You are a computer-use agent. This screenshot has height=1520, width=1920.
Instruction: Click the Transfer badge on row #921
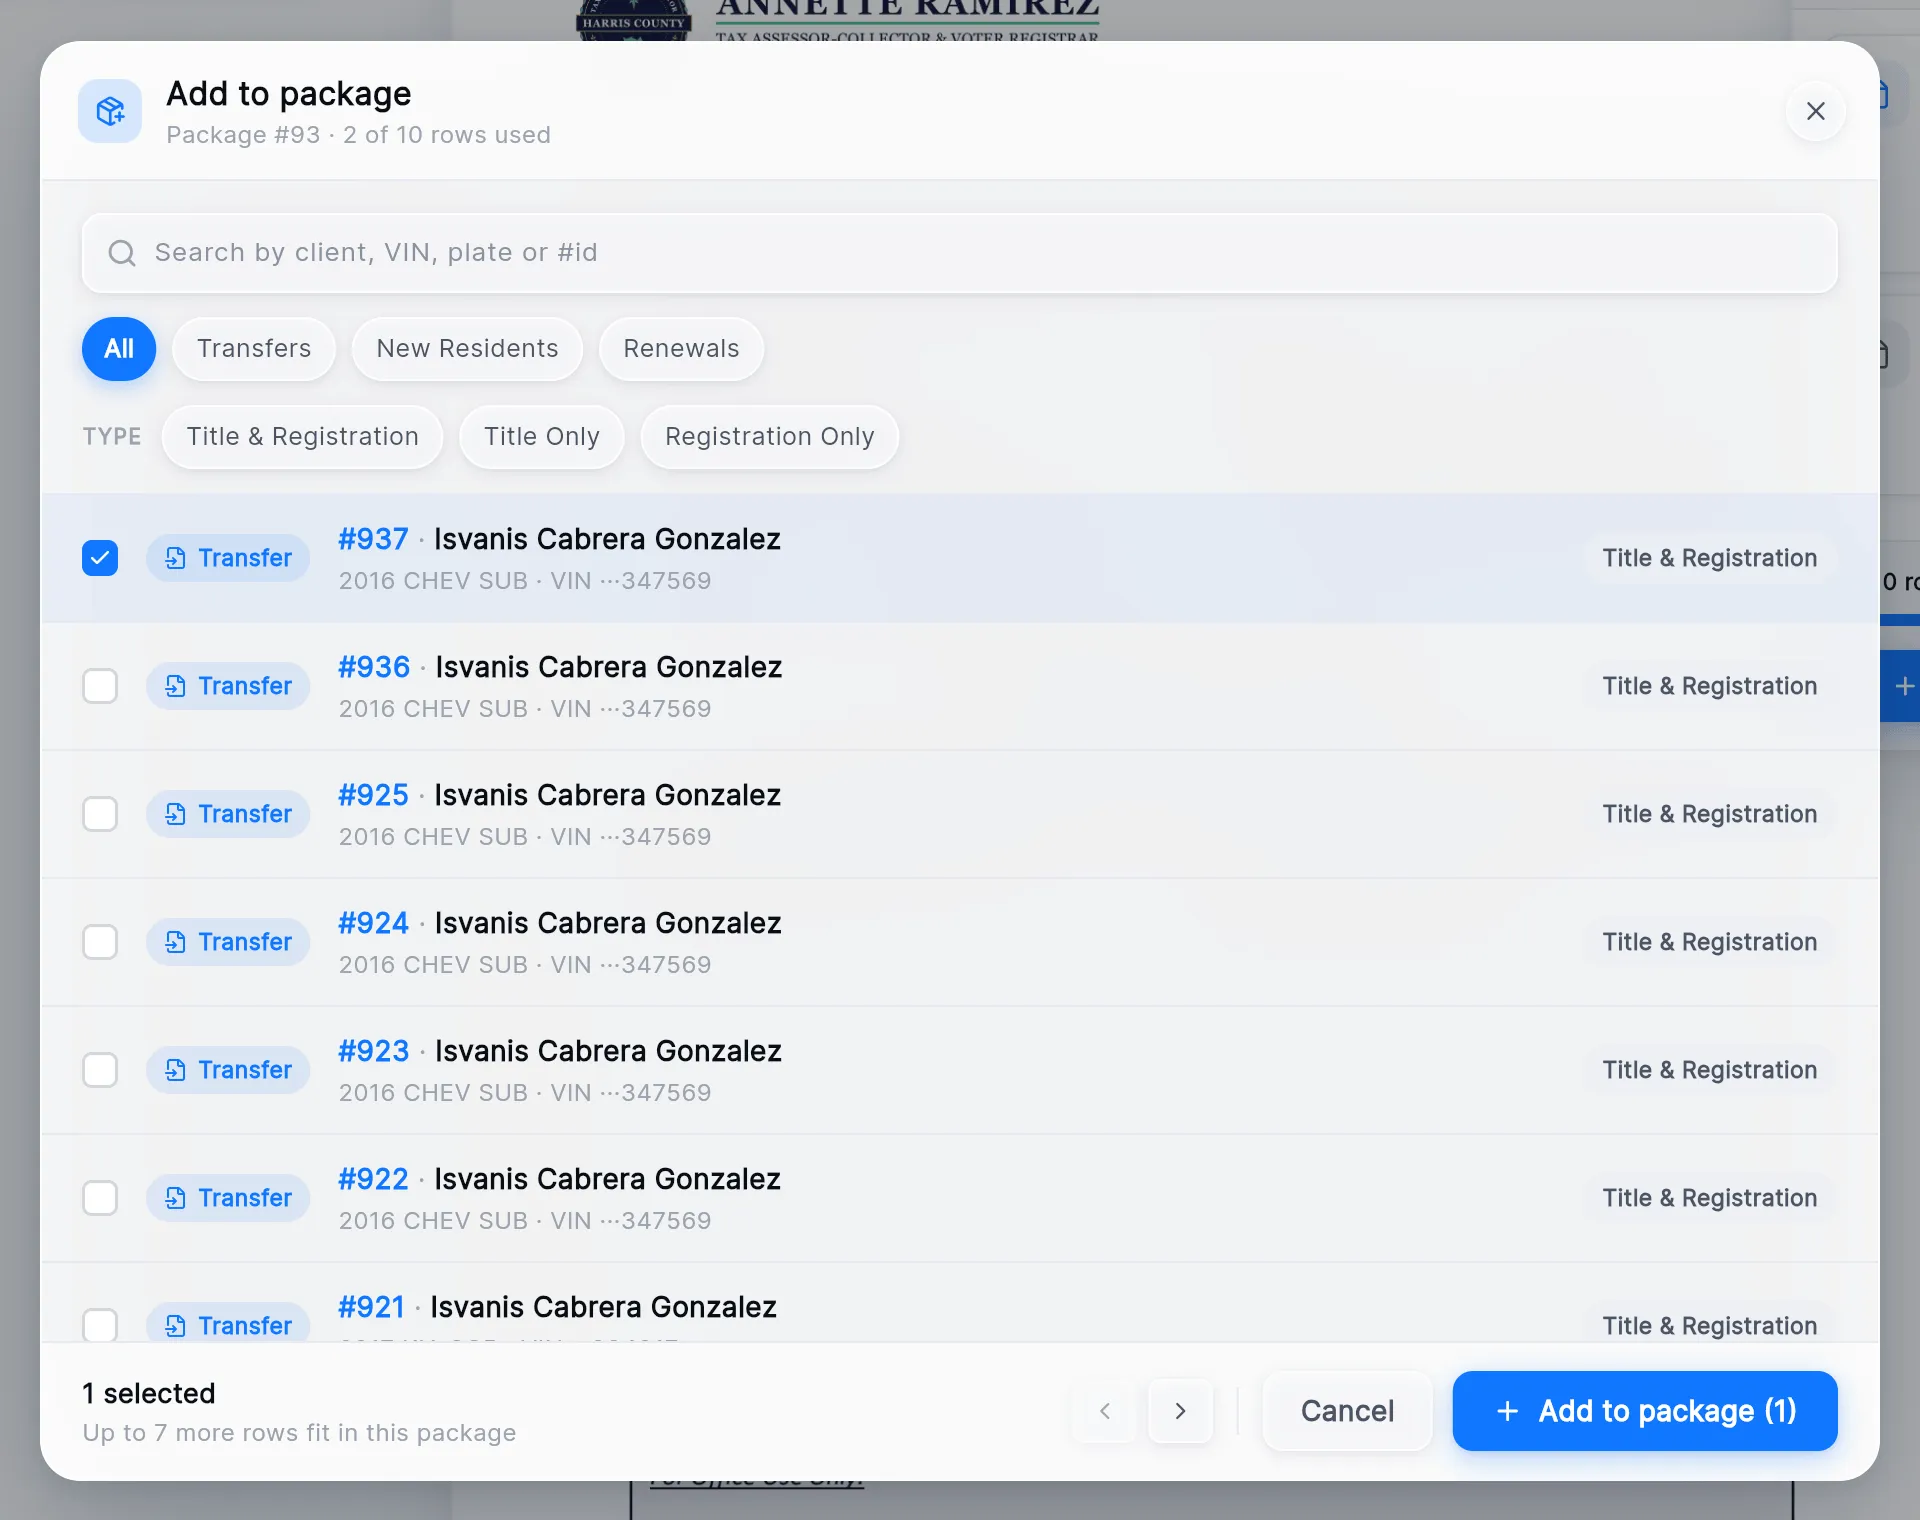pos(228,1323)
